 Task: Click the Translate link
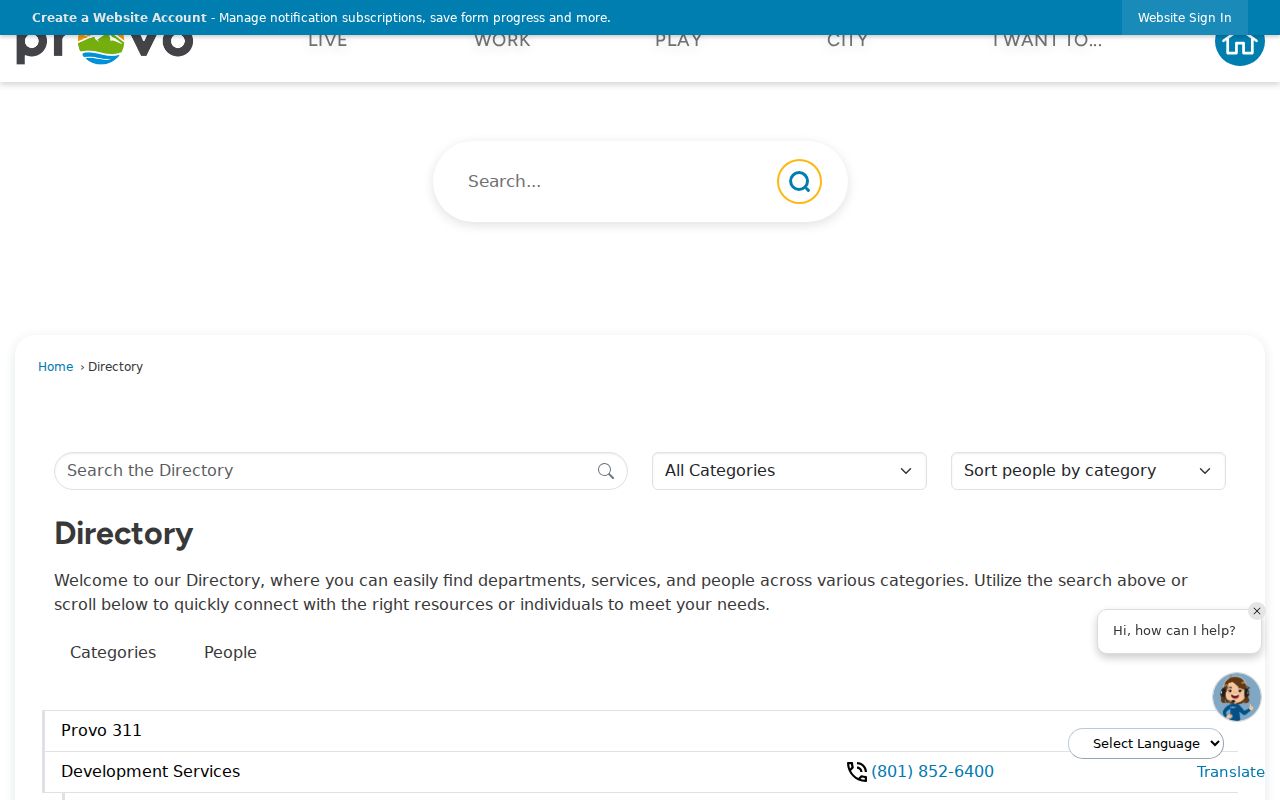click(1230, 772)
